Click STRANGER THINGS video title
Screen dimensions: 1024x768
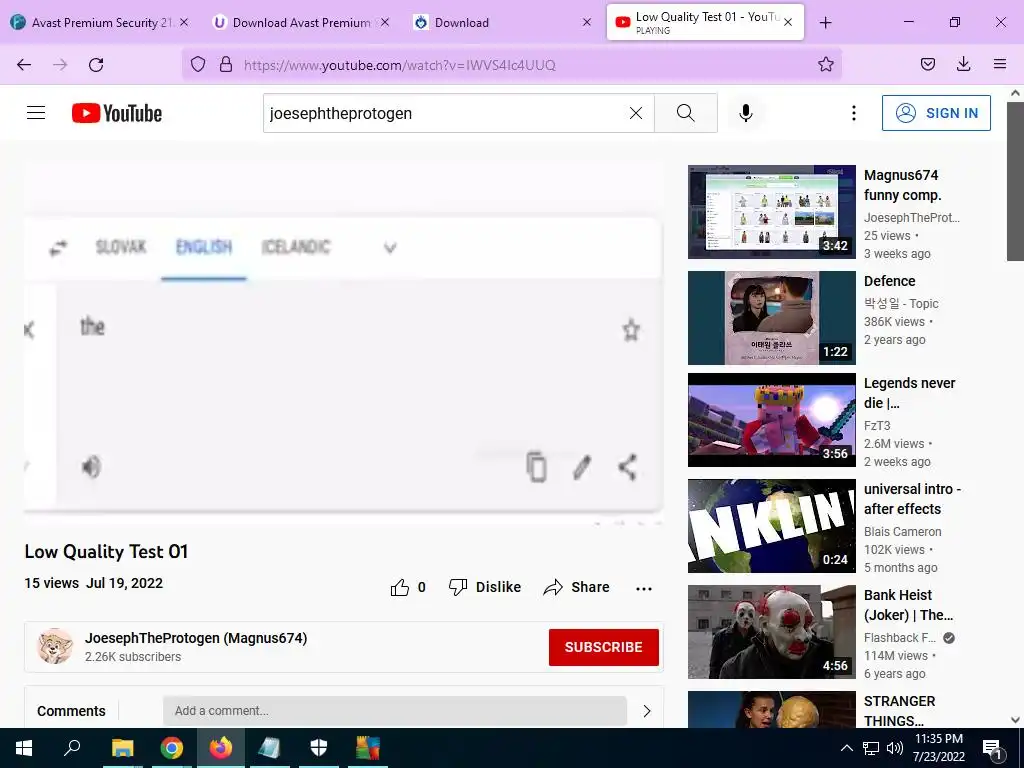coord(899,711)
